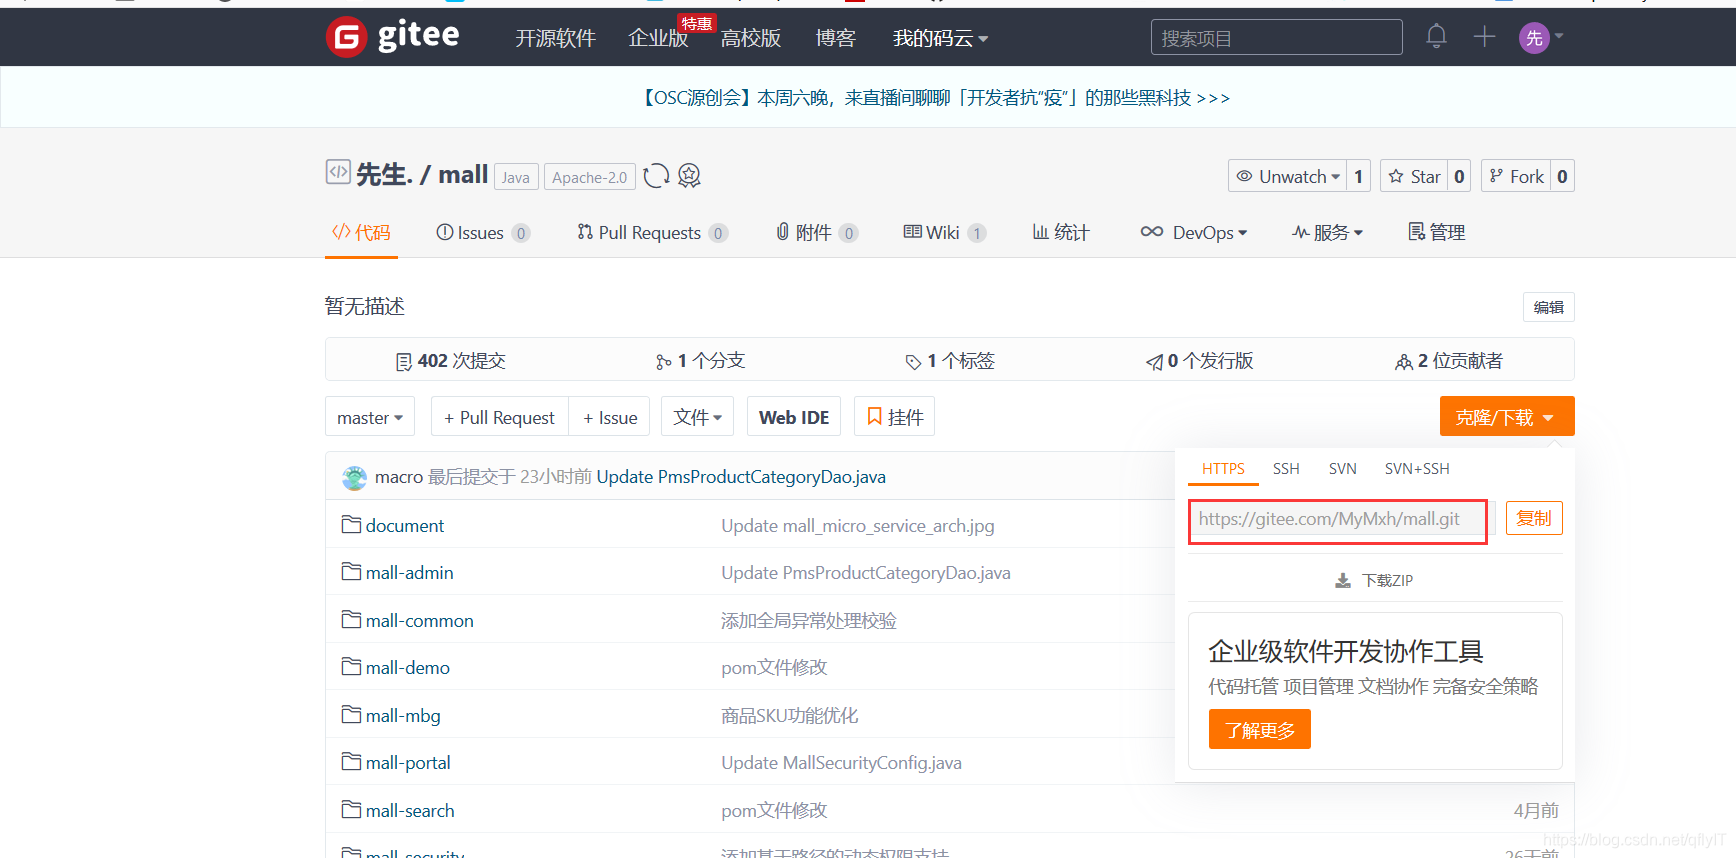This screenshot has width=1736, height=858.
Task: Switch to the 代码 tab
Action: (x=361, y=232)
